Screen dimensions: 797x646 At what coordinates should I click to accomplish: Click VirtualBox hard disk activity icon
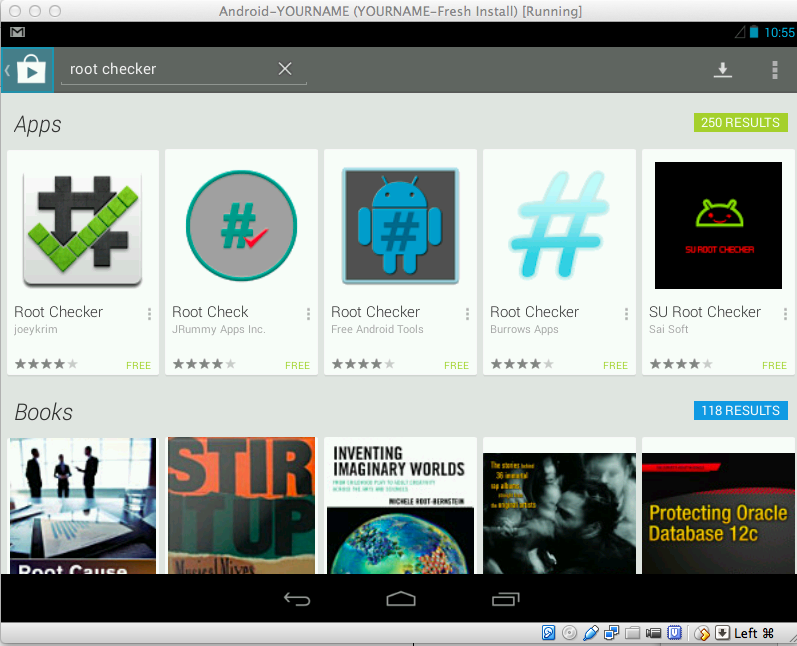tap(548, 633)
